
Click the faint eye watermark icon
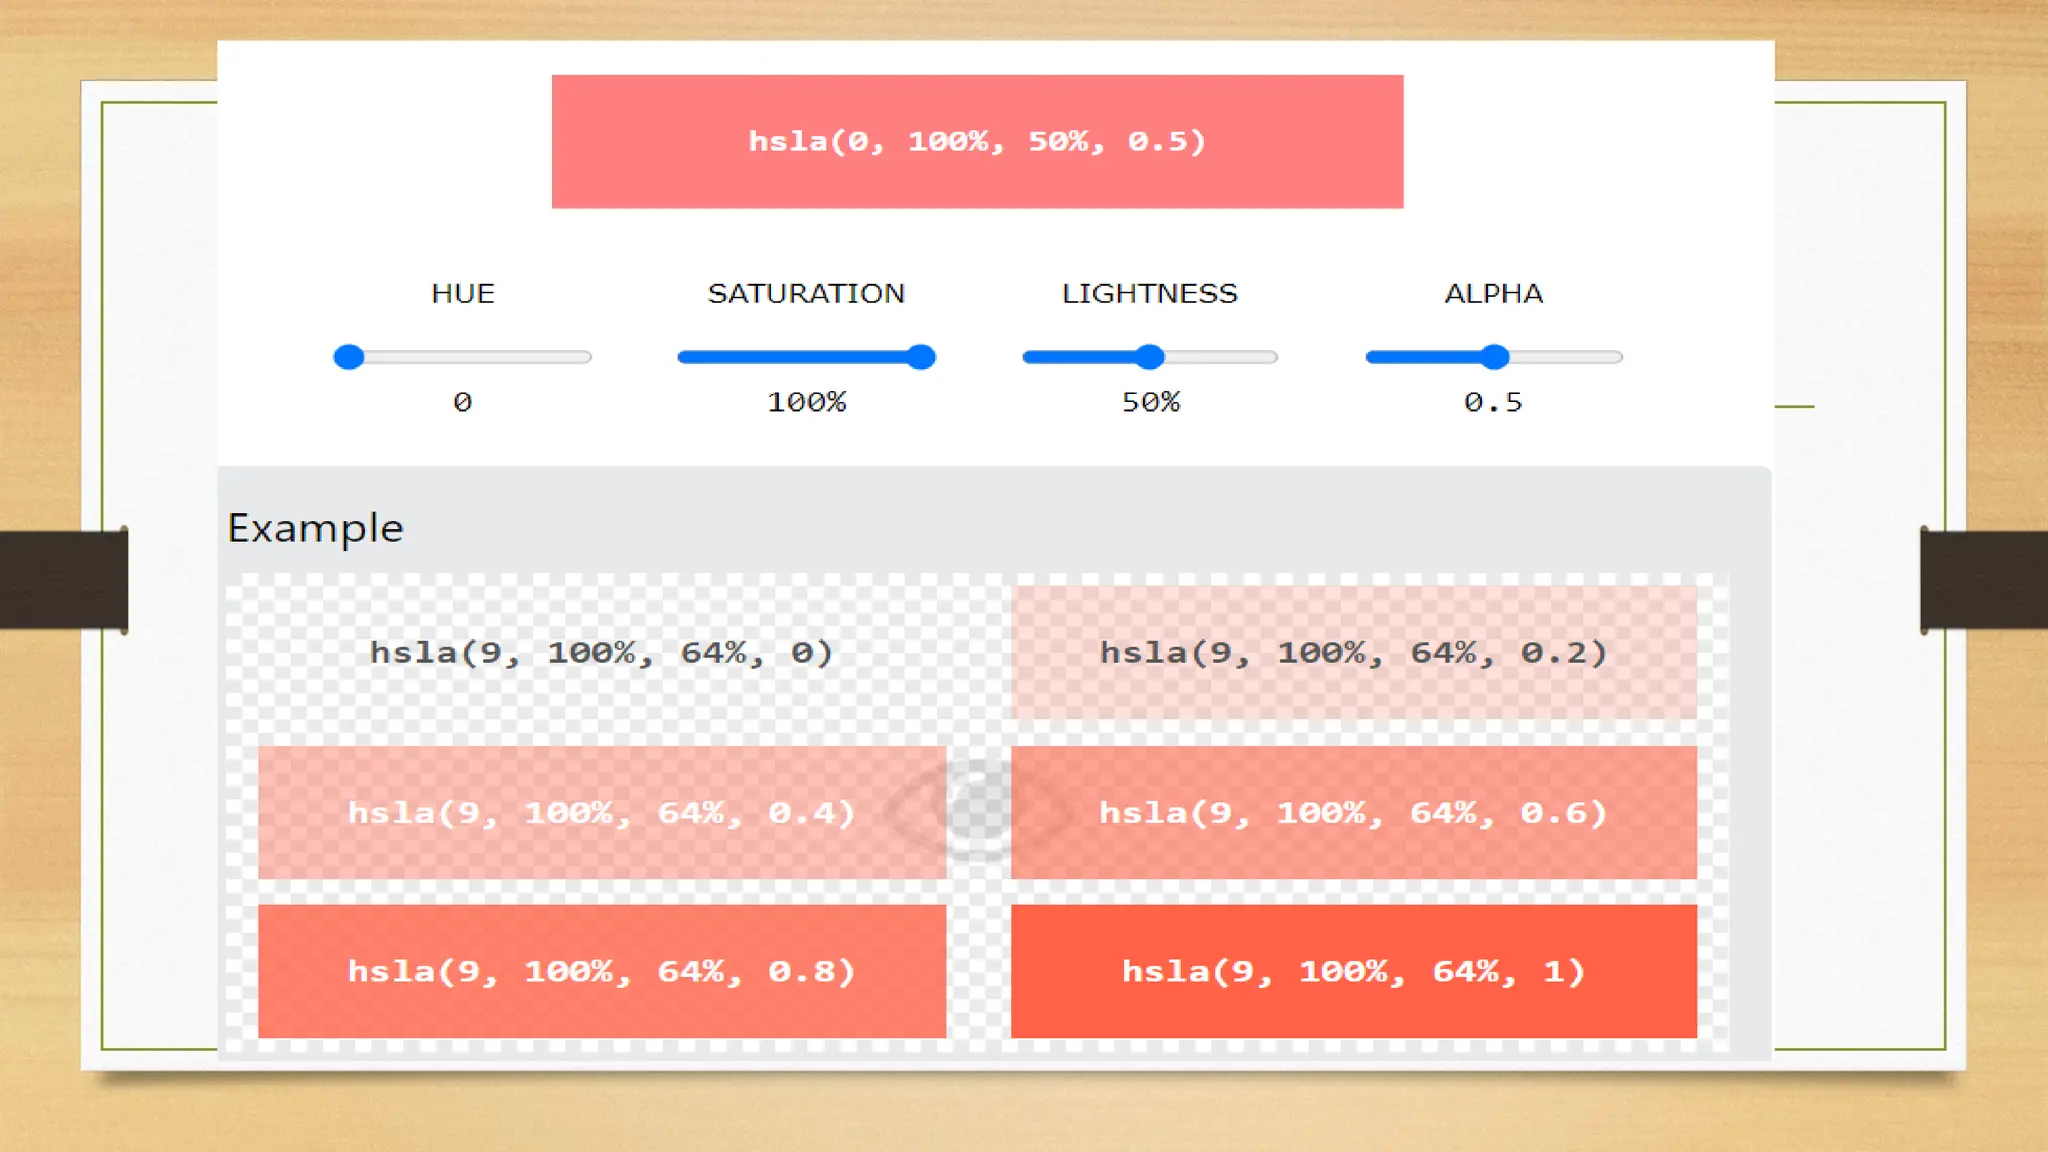point(978,810)
